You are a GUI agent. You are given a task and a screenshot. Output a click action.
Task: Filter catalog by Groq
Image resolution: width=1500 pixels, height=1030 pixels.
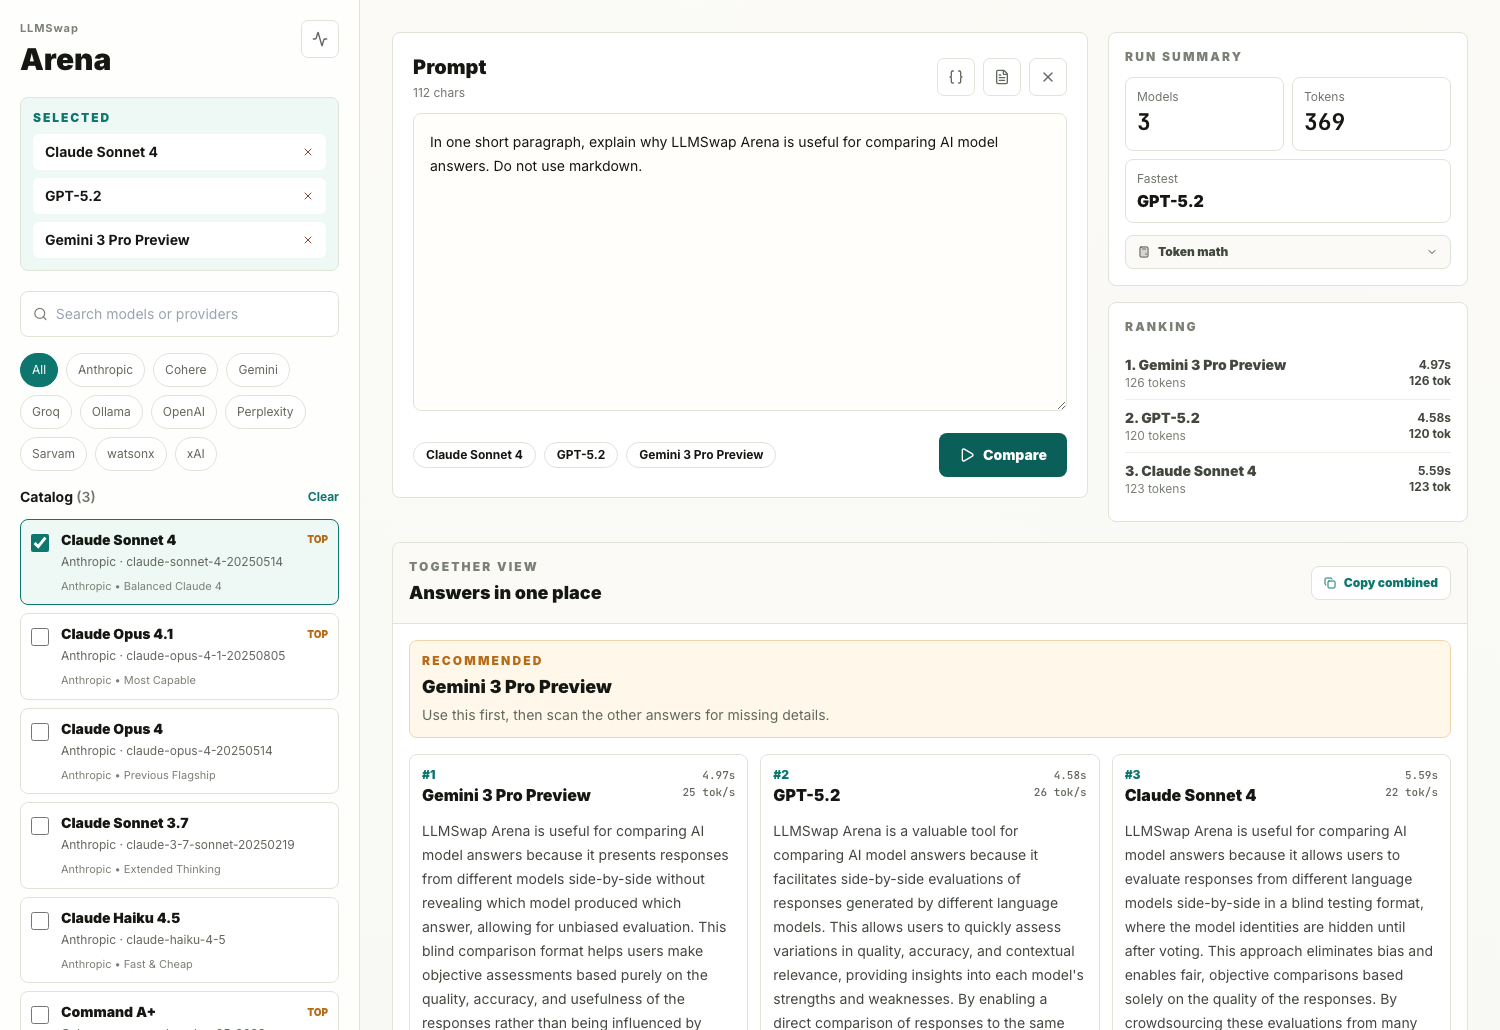coord(46,412)
